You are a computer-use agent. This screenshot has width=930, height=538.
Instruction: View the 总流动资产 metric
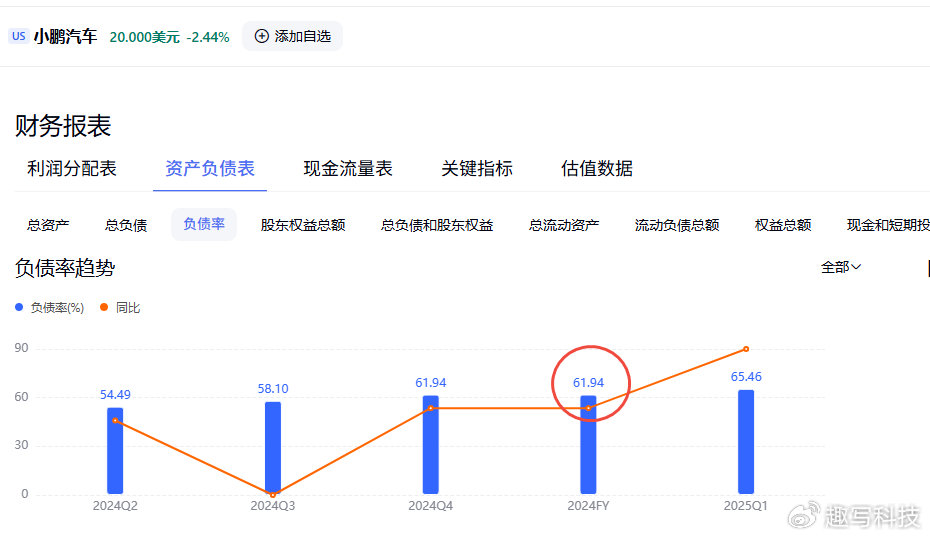click(564, 225)
